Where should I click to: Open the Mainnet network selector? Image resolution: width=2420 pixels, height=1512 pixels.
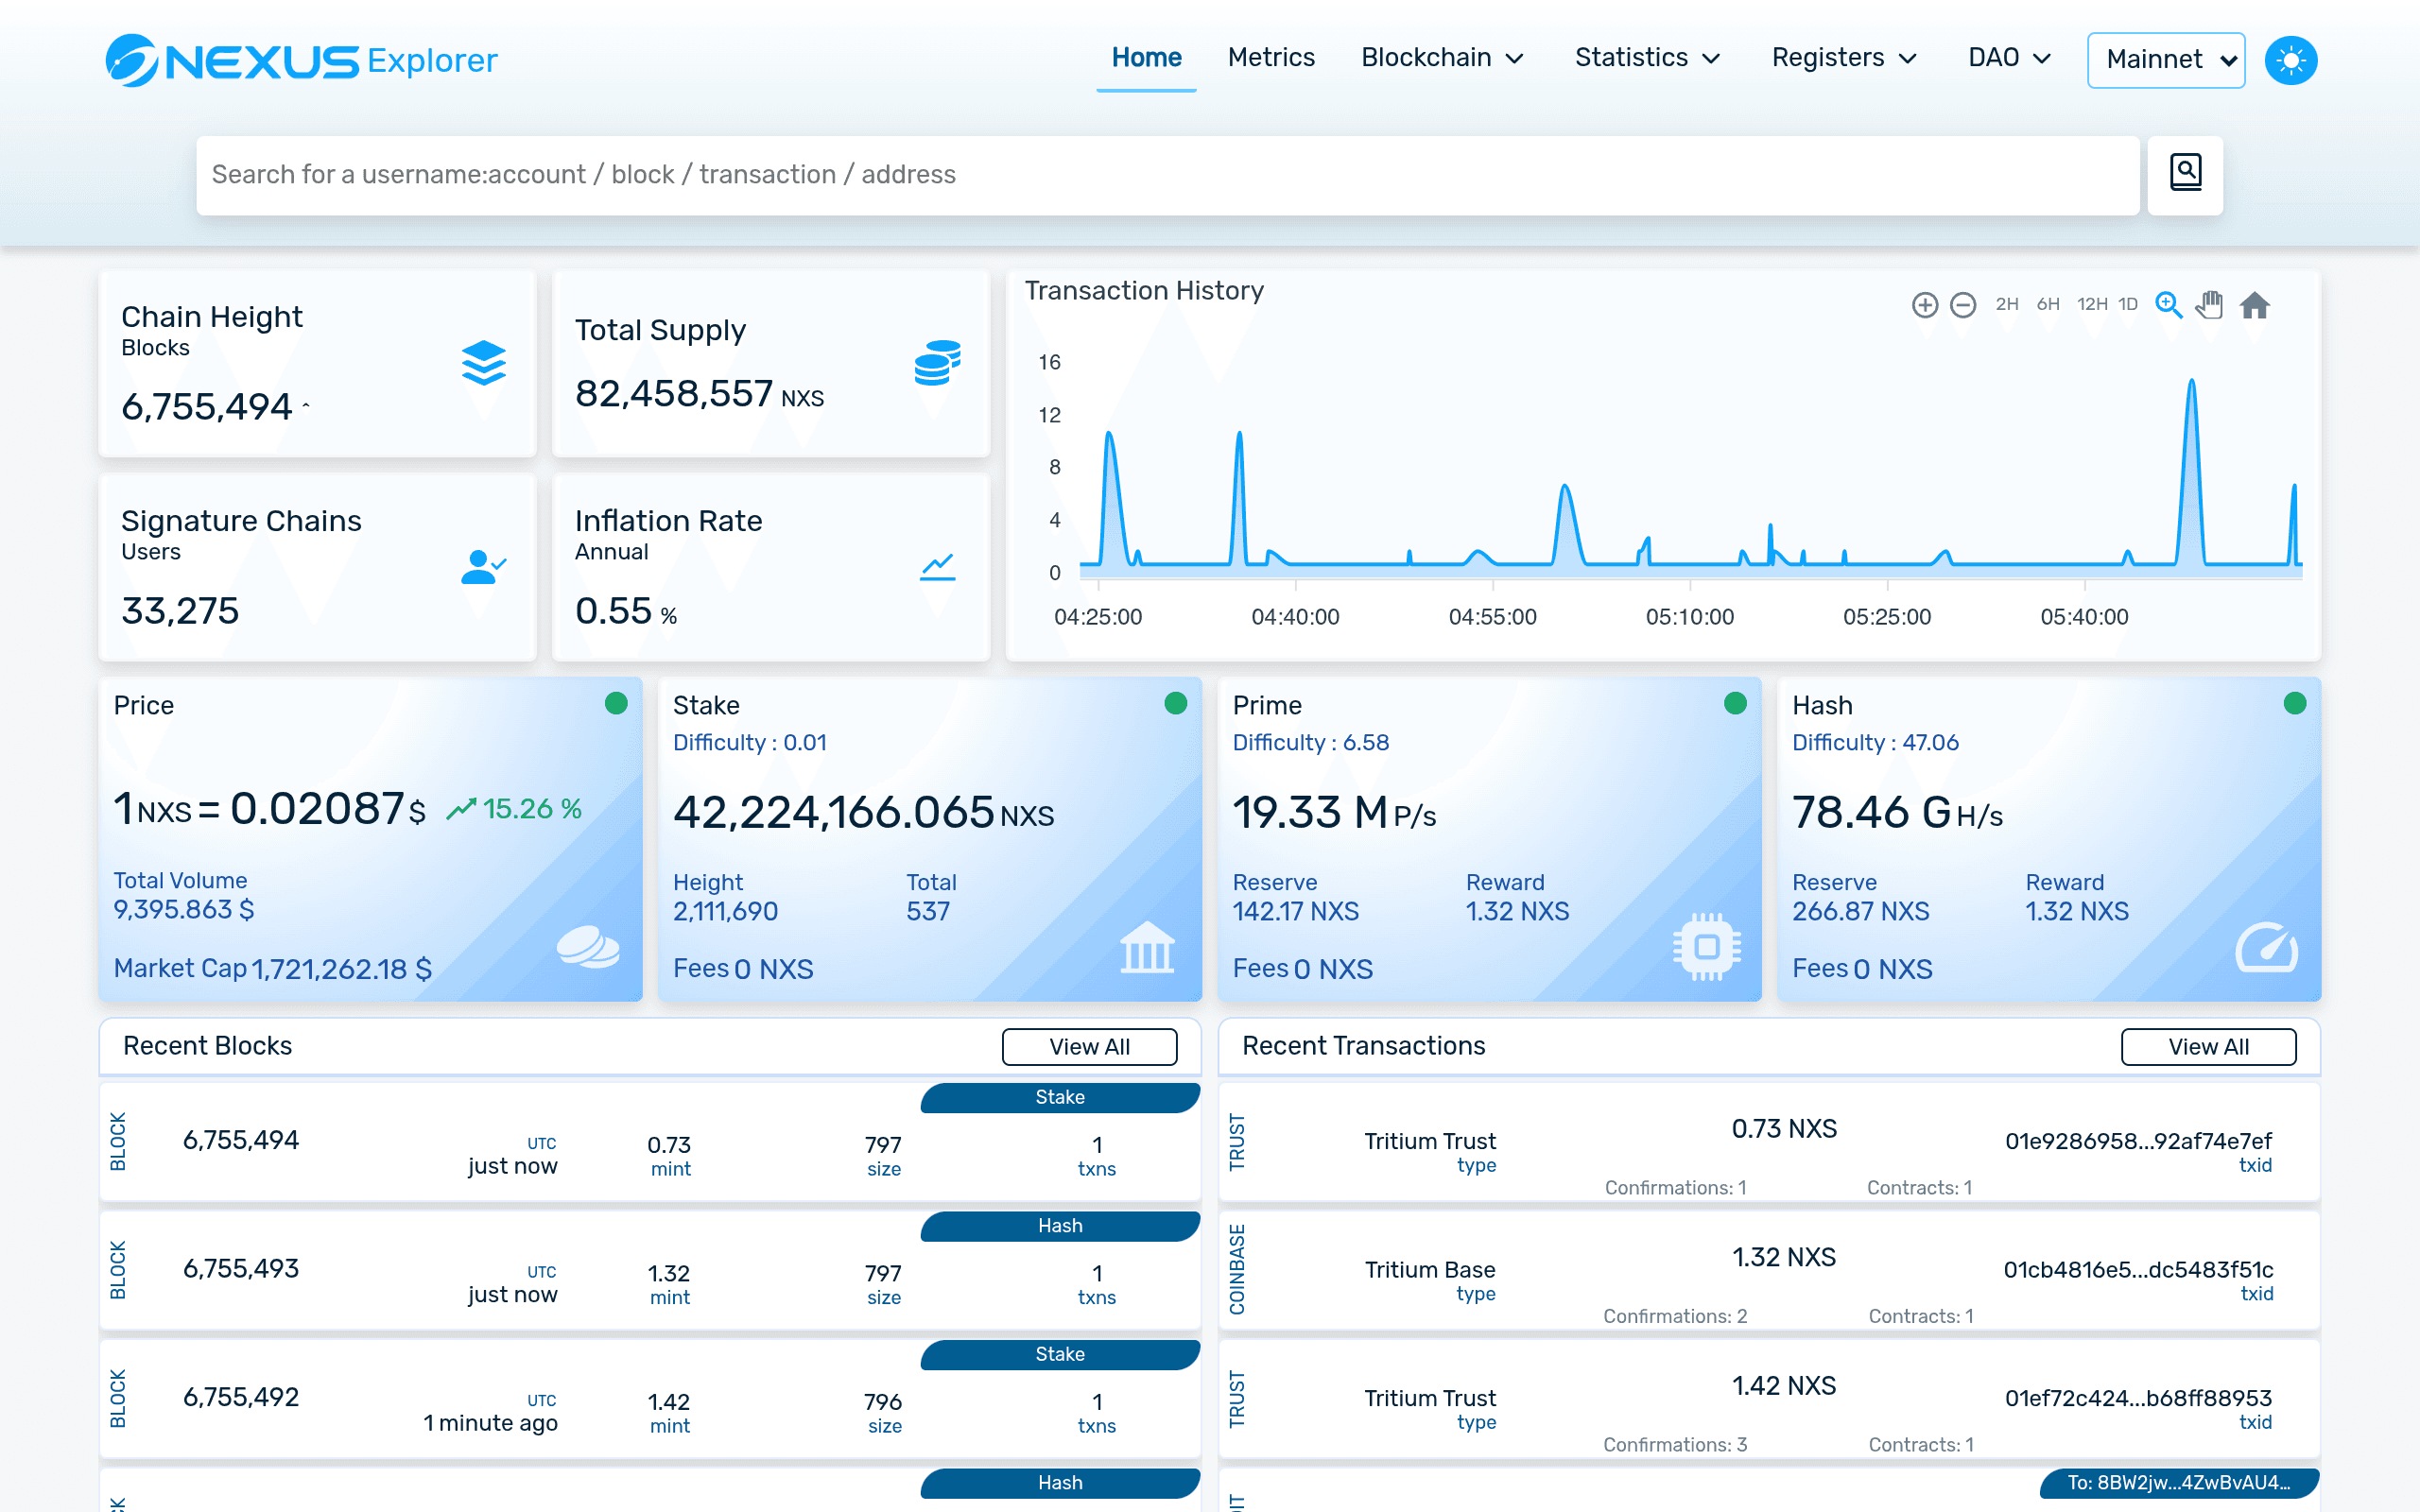(x=2166, y=60)
